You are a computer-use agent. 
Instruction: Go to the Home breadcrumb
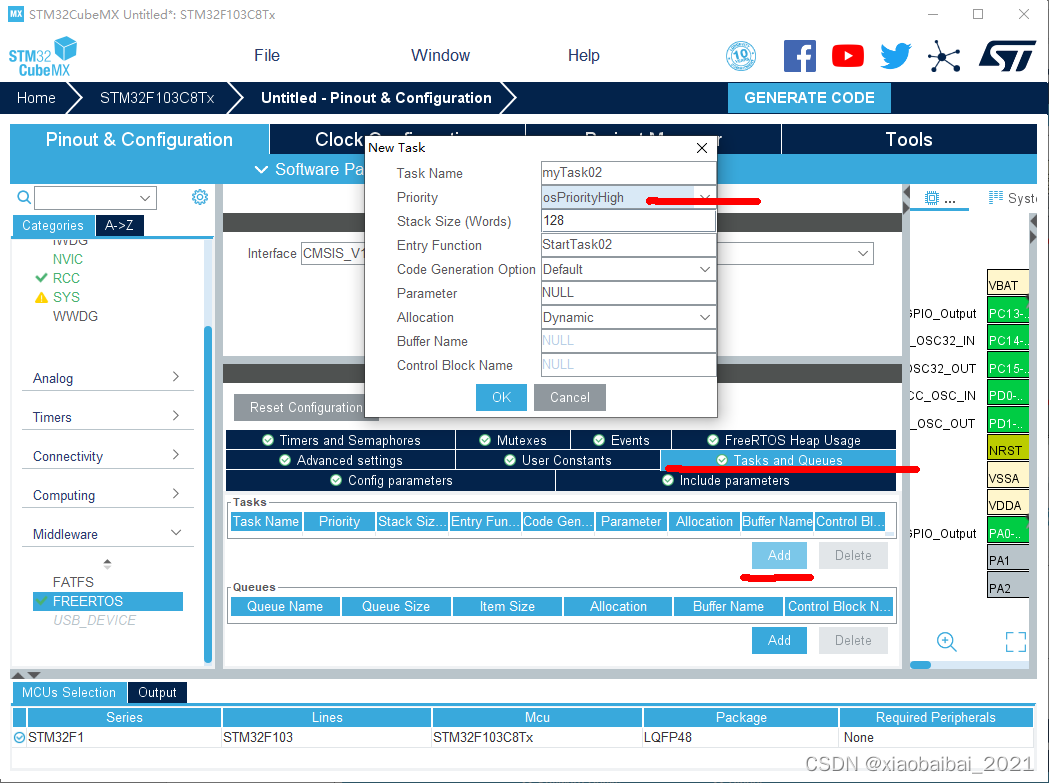[x=36, y=98]
